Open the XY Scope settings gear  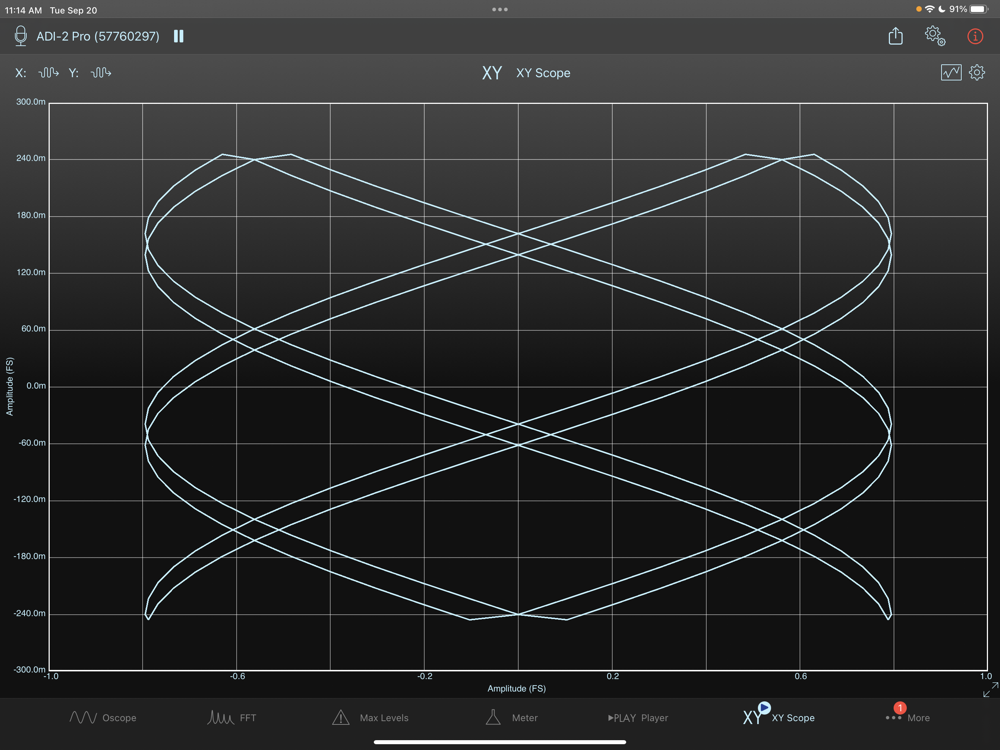click(x=977, y=72)
